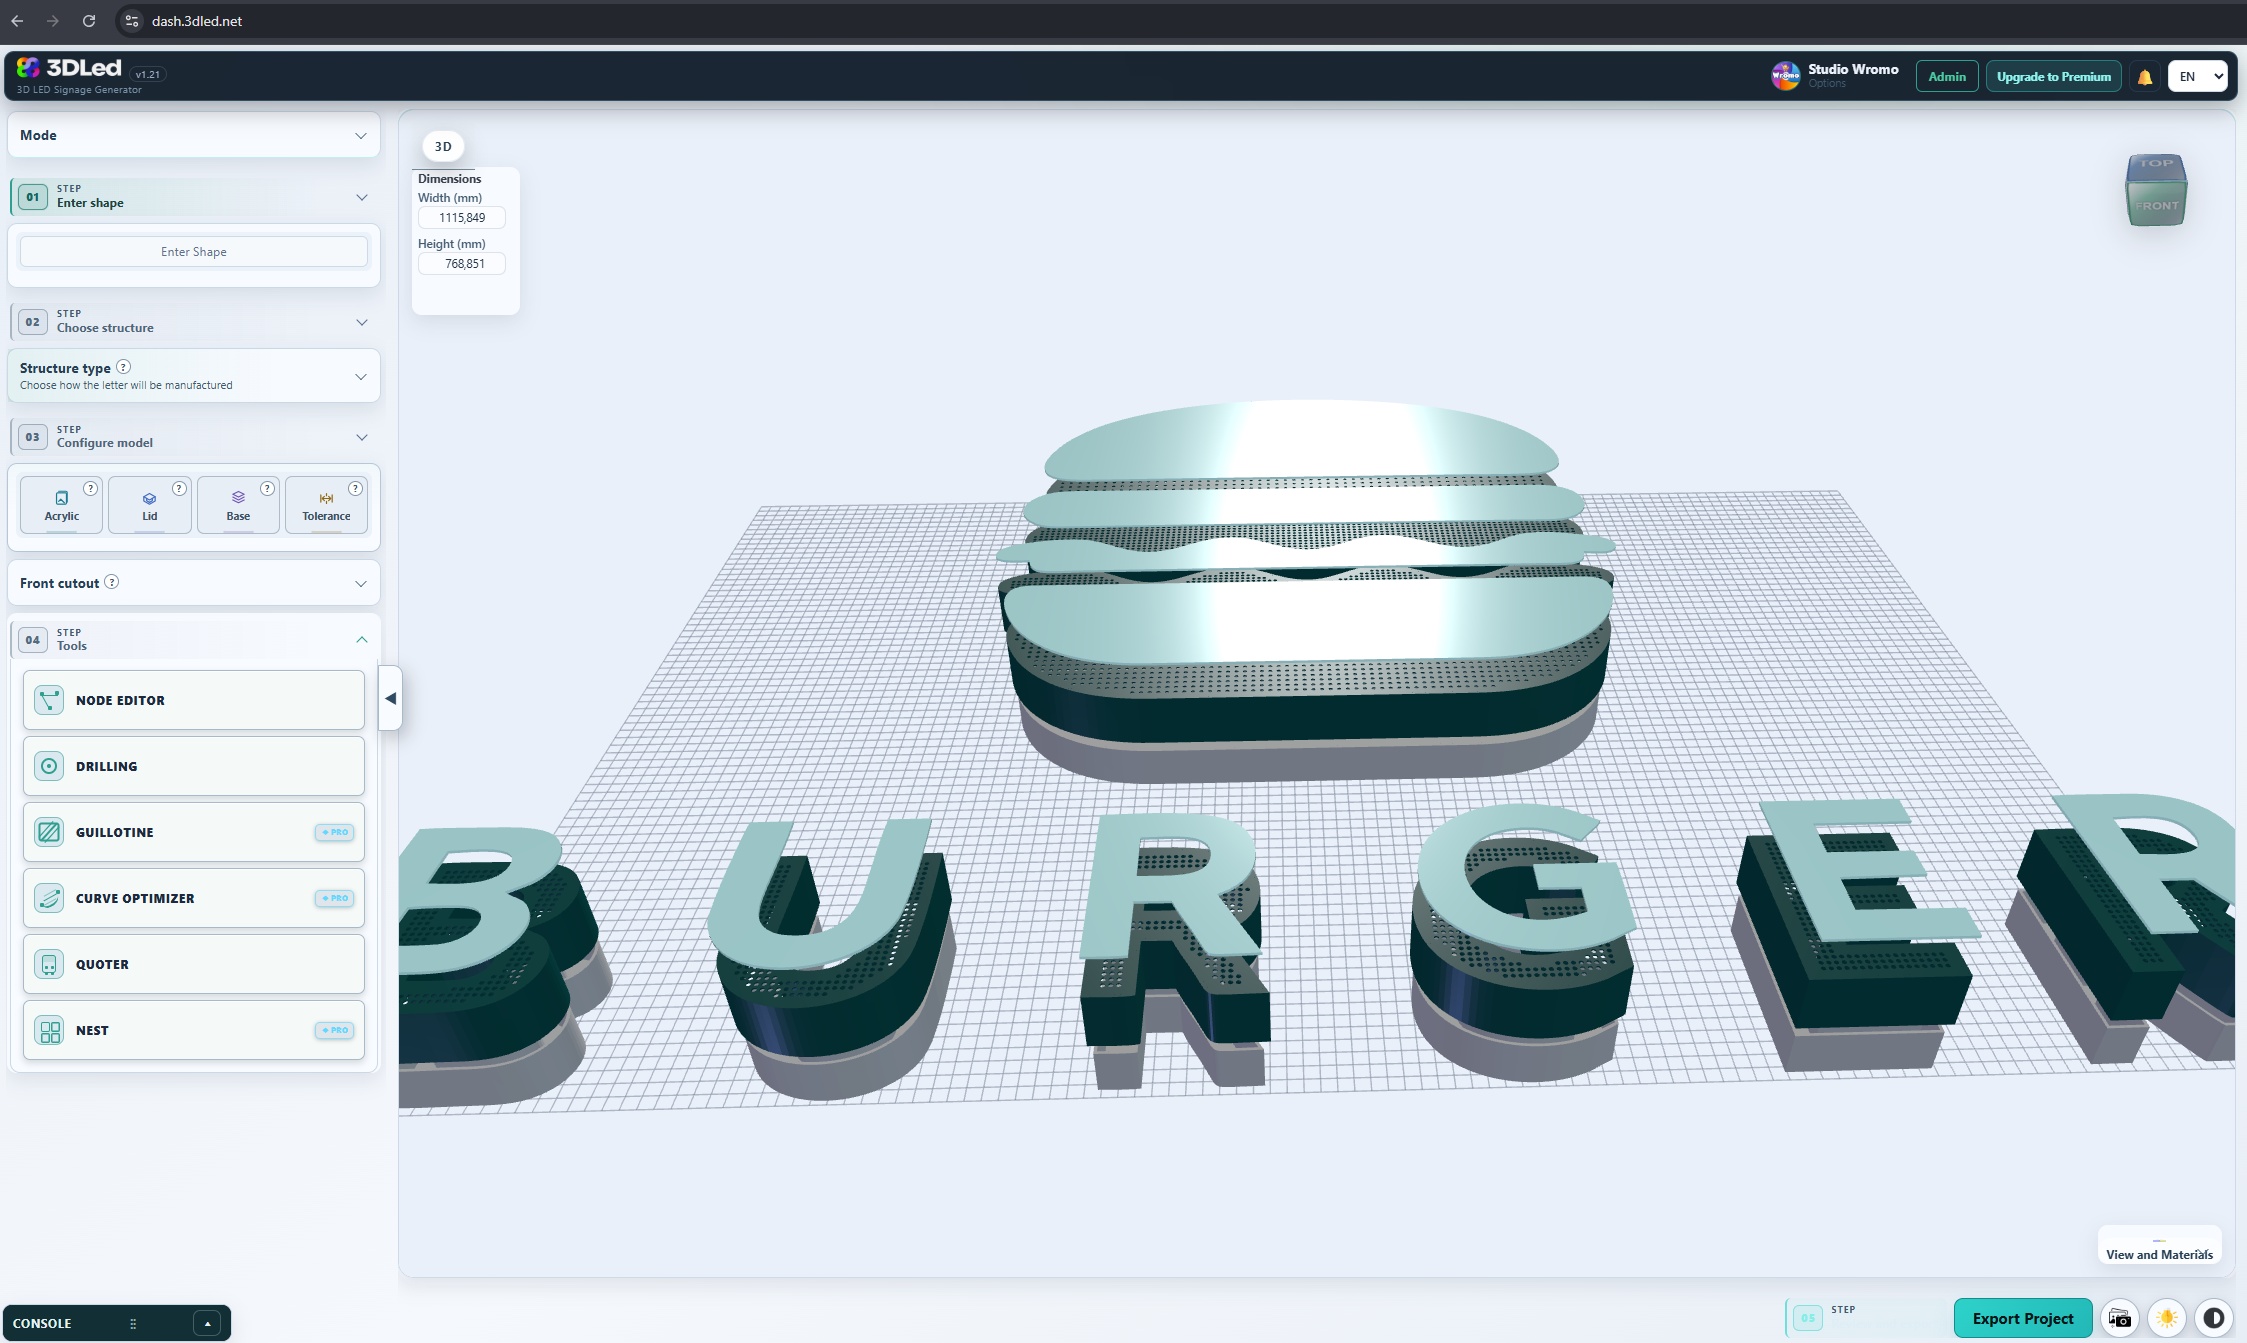The height and width of the screenshot is (1343, 2247).
Task: Select the Acrylic configuration tab
Action: pyautogui.click(x=61, y=505)
